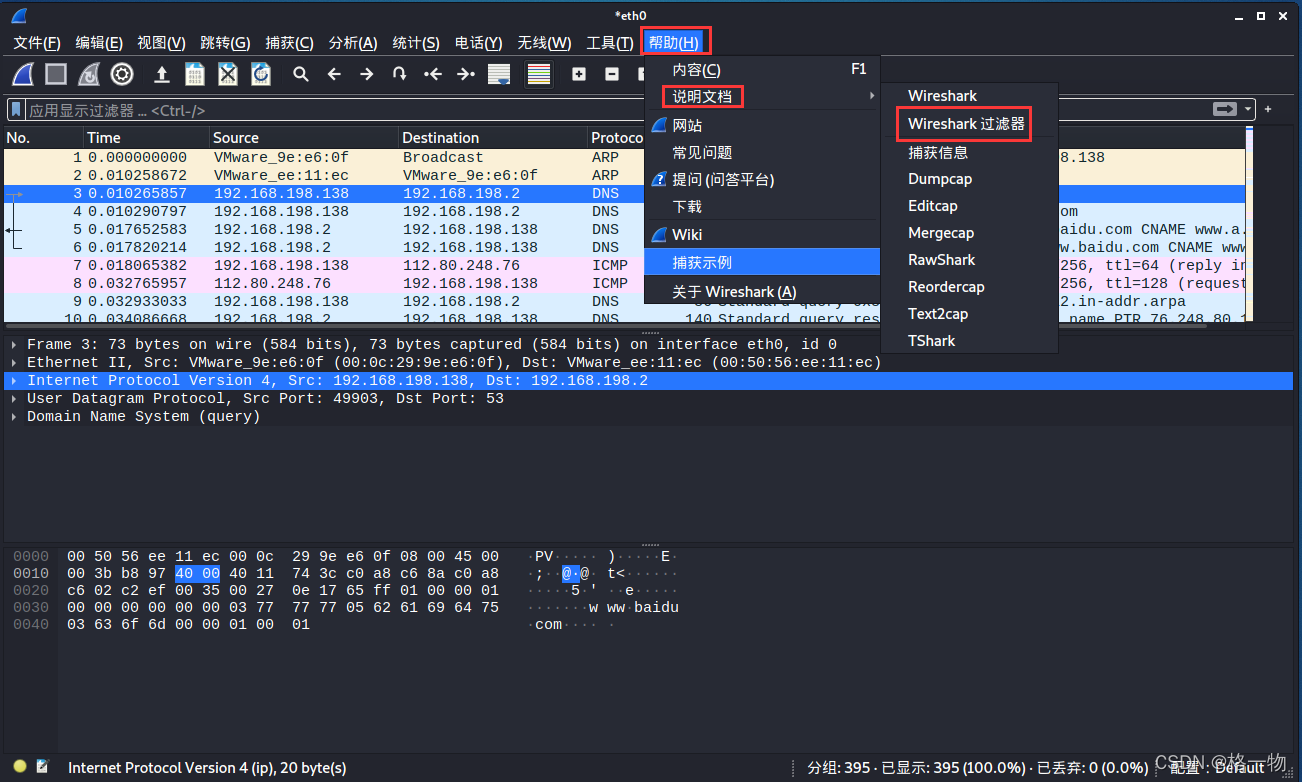This screenshot has width=1302, height=782.
Task: Open the 电话(Y) menu
Action: tap(478, 43)
